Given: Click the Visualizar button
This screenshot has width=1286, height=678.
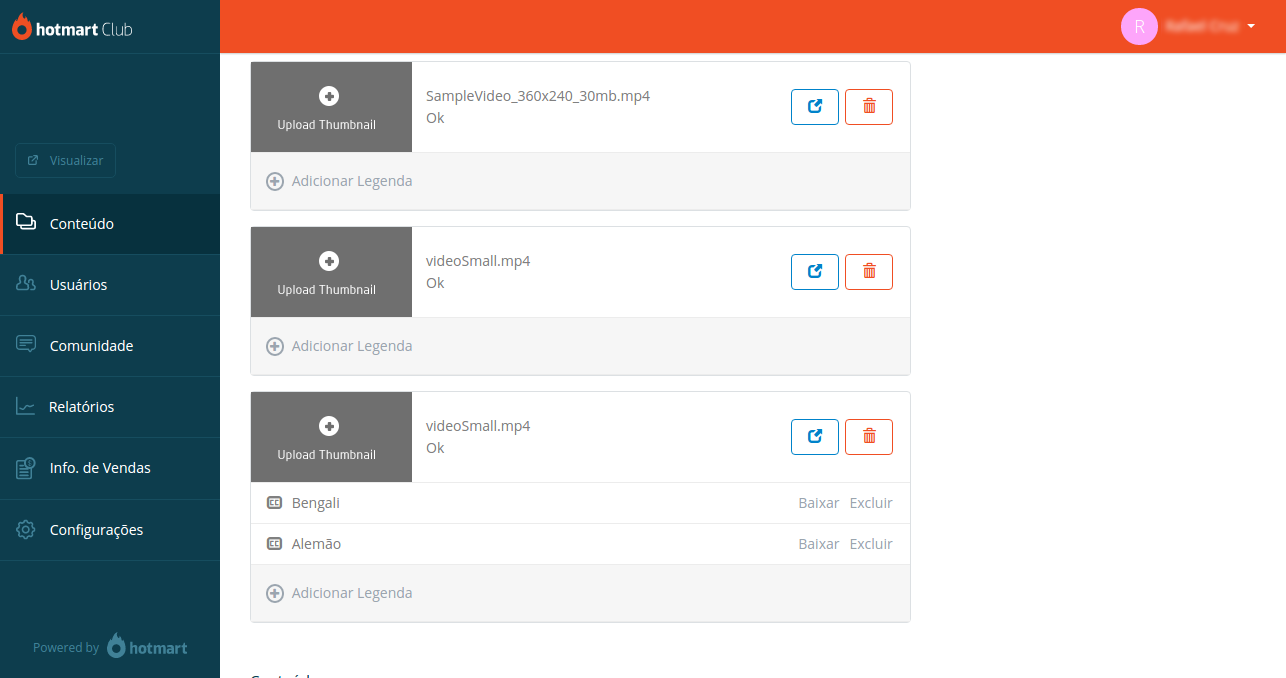Looking at the screenshot, I should coord(65,160).
